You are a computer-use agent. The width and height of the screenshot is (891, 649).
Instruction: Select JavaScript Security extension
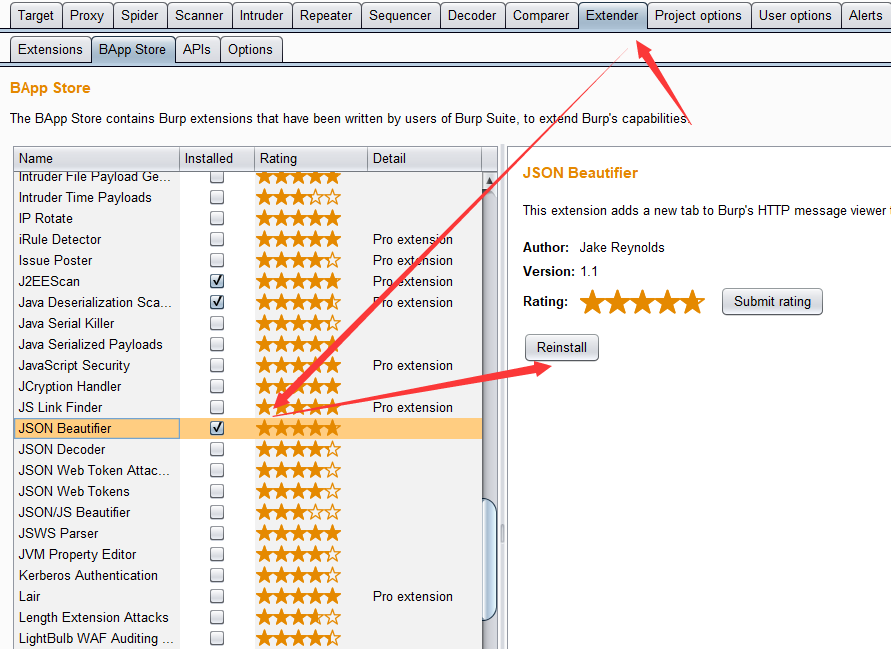coord(248,365)
